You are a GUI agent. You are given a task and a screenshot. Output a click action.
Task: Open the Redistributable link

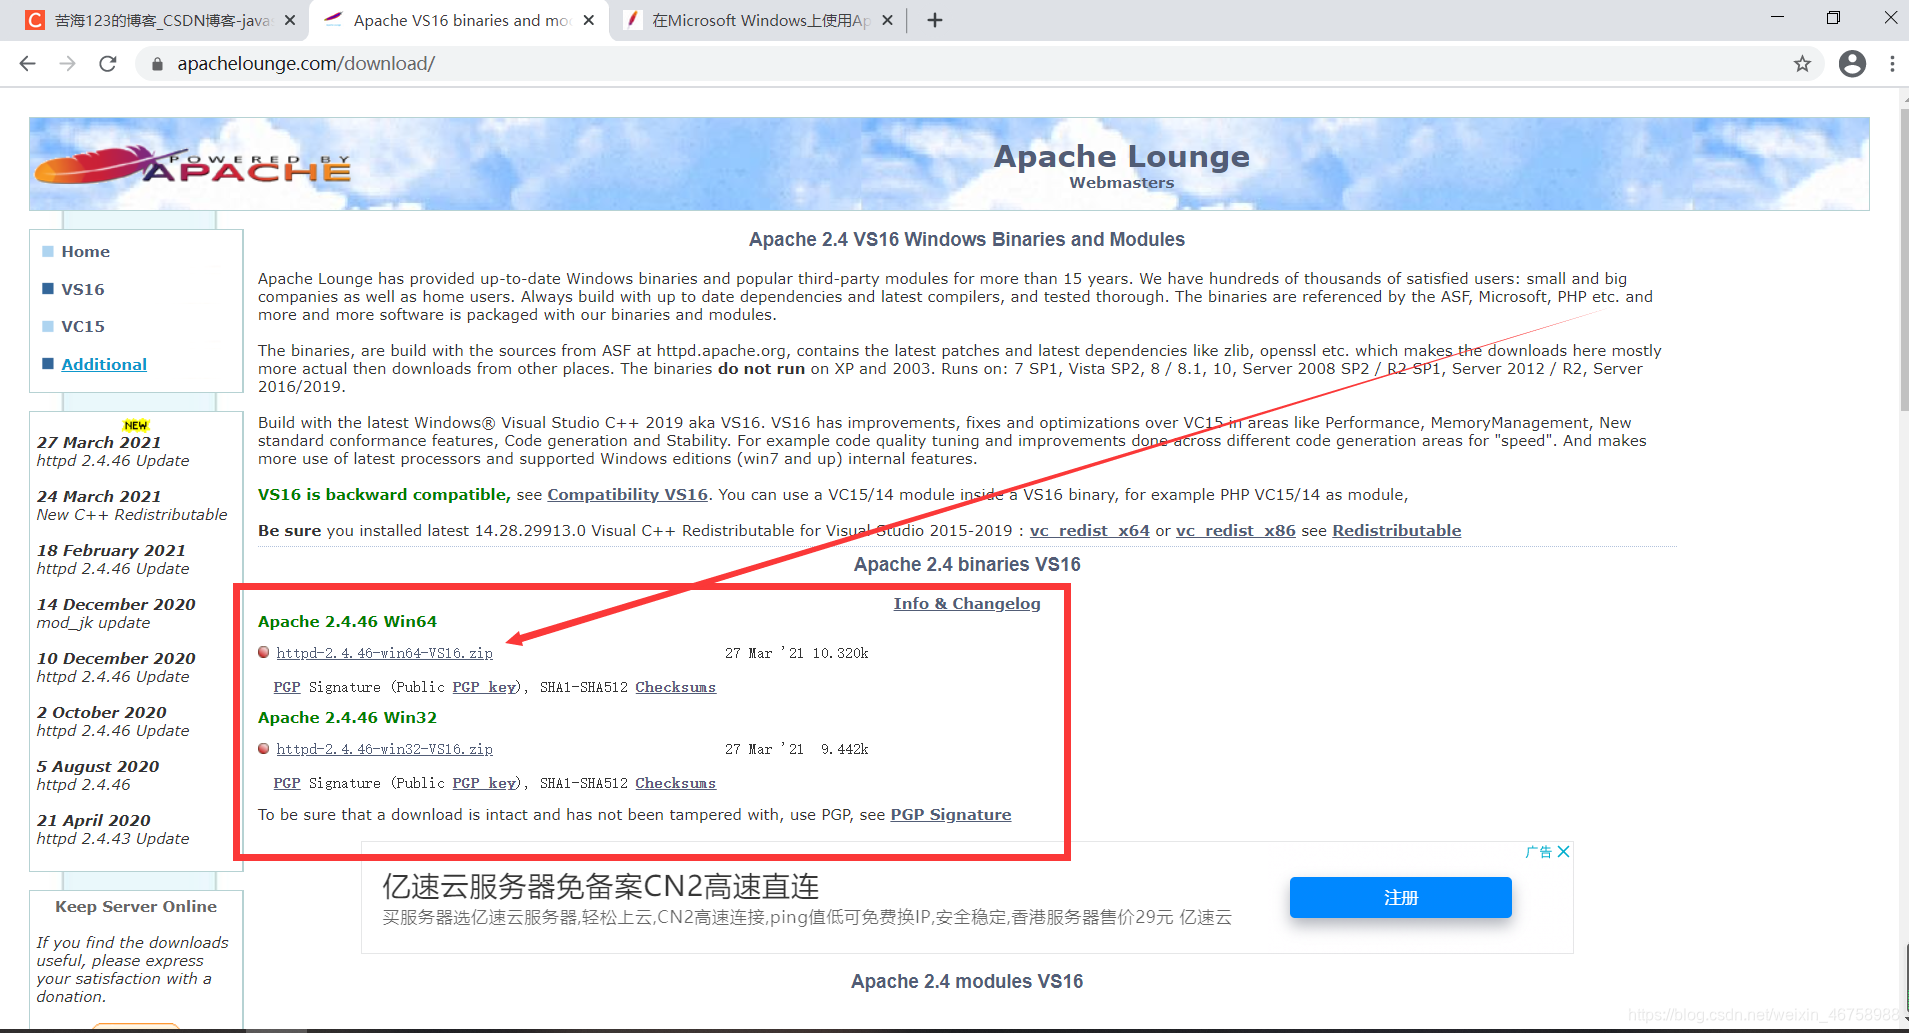(1396, 530)
